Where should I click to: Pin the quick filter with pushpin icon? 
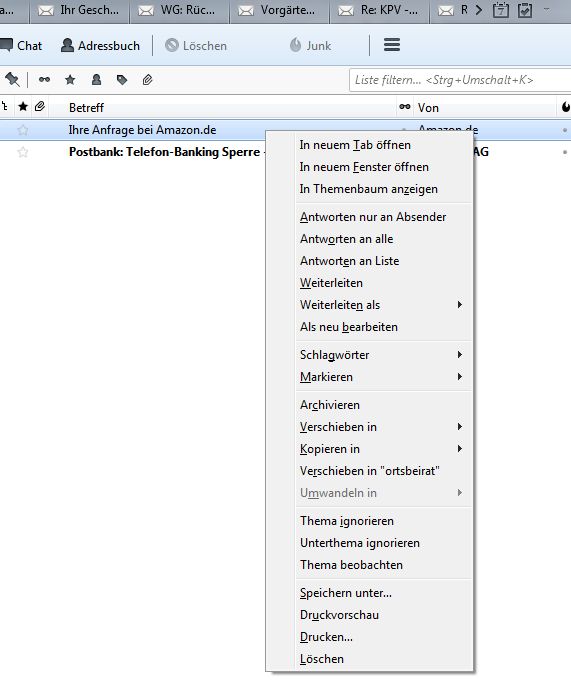[12, 80]
